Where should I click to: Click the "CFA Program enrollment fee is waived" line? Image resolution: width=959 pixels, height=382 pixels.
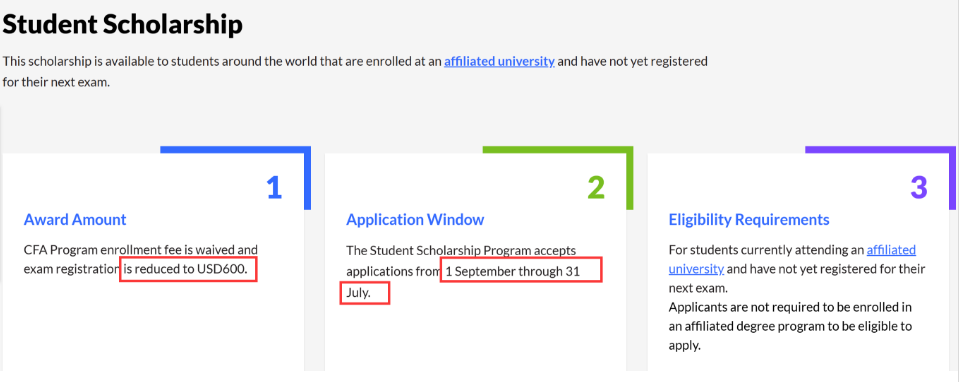point(141,250)
